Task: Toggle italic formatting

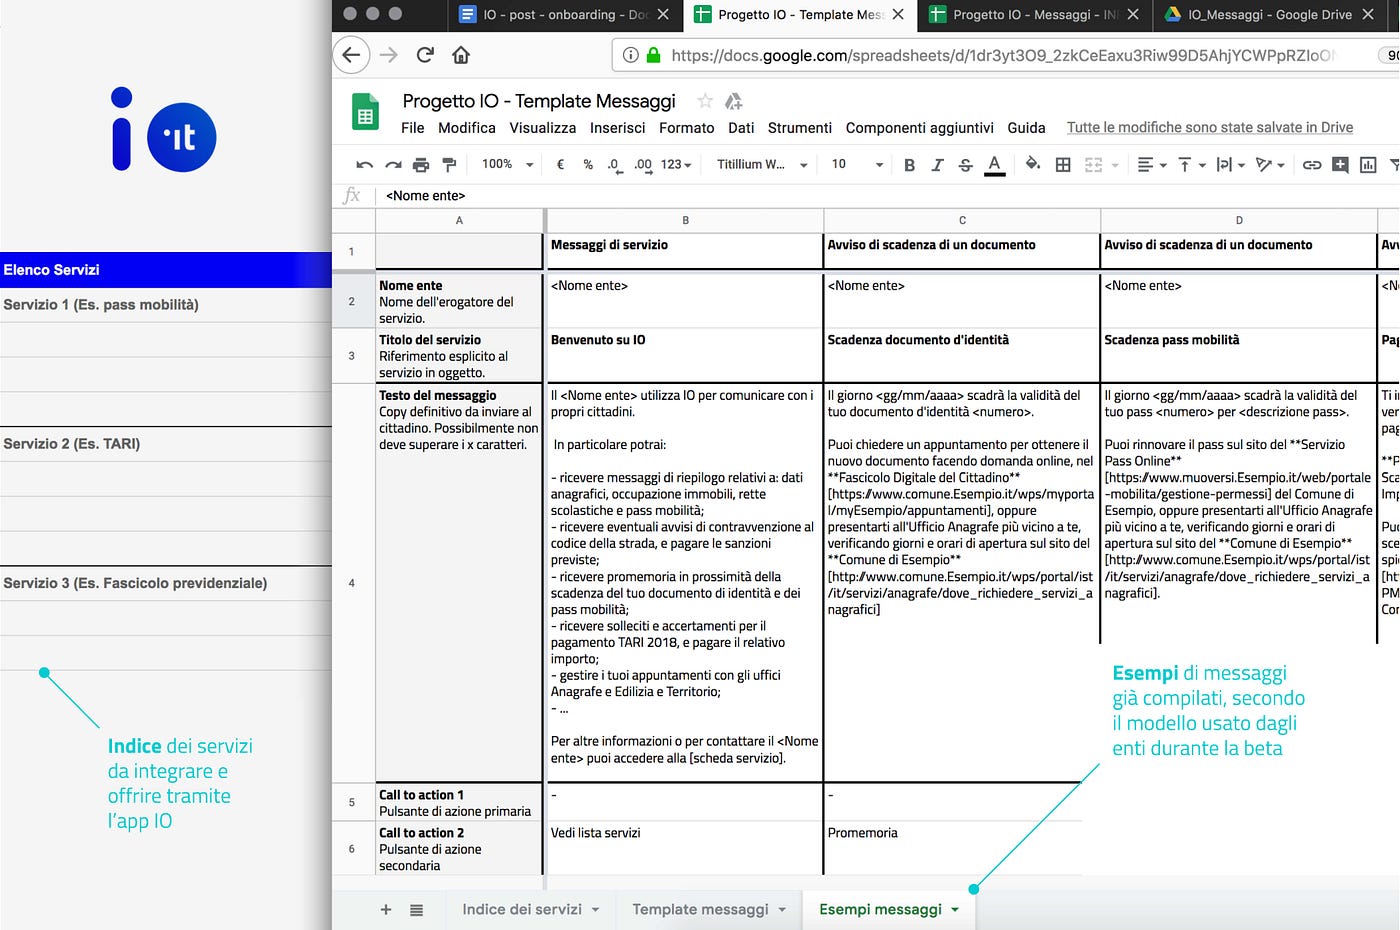Action: [x=937, y=165]
